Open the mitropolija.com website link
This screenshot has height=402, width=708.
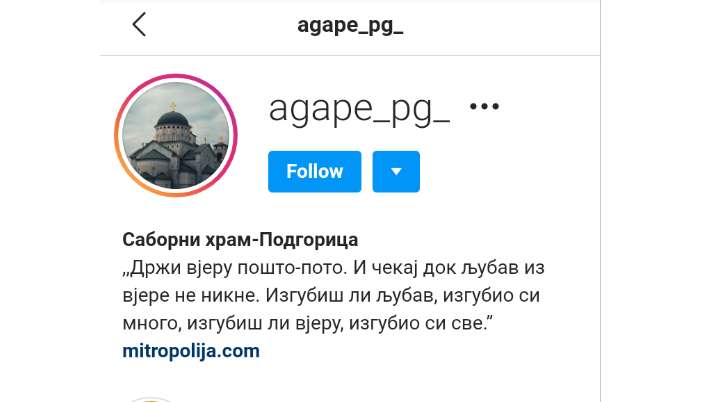point(191,351)
